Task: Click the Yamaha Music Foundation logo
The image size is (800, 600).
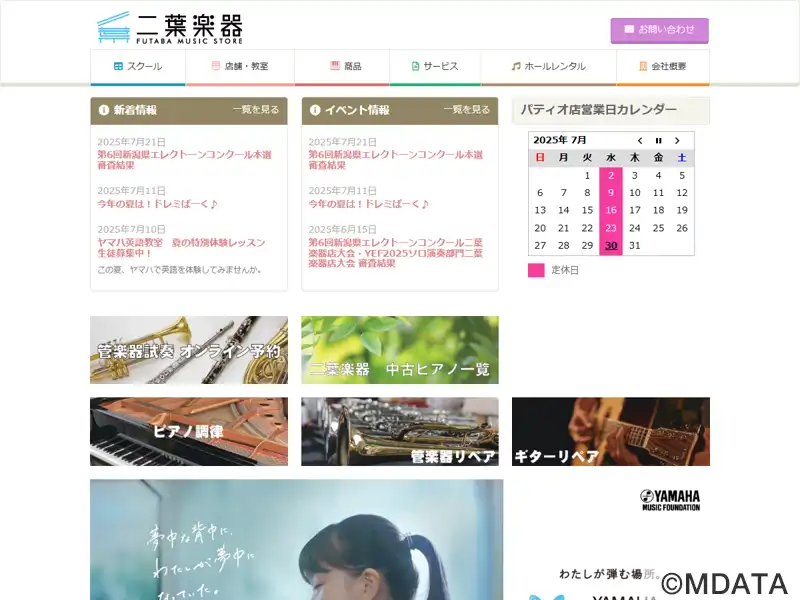Action: point(670,500)
